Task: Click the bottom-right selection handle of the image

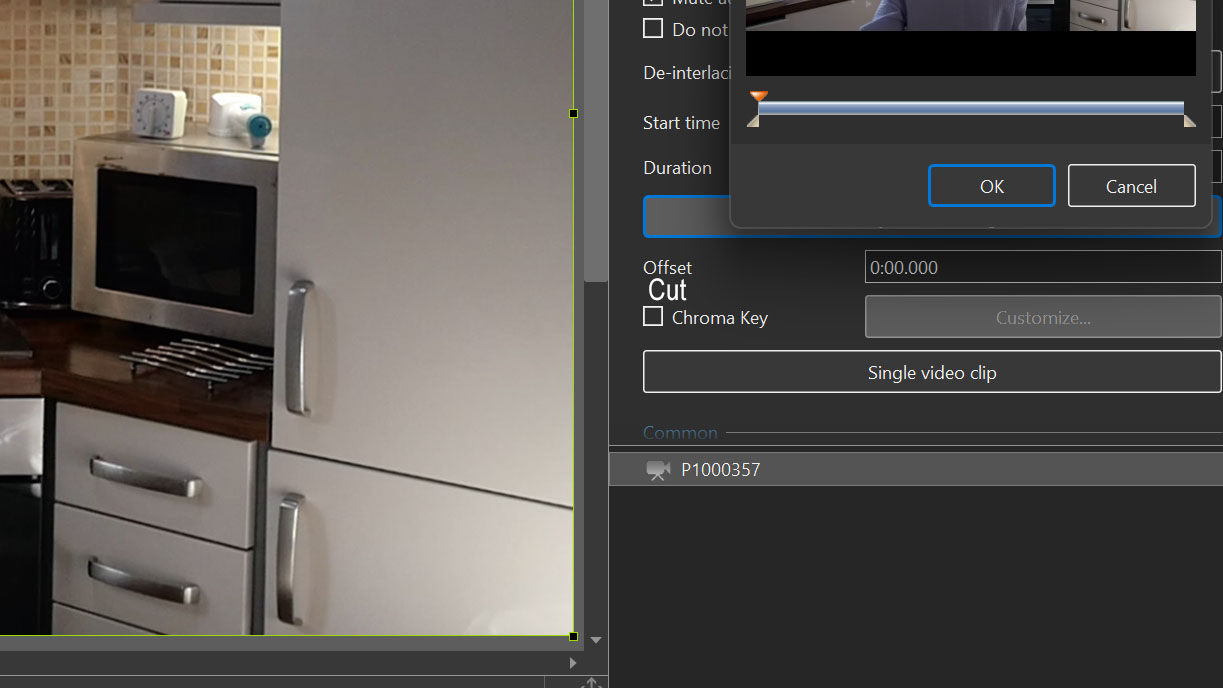Action: click(573, 636)
